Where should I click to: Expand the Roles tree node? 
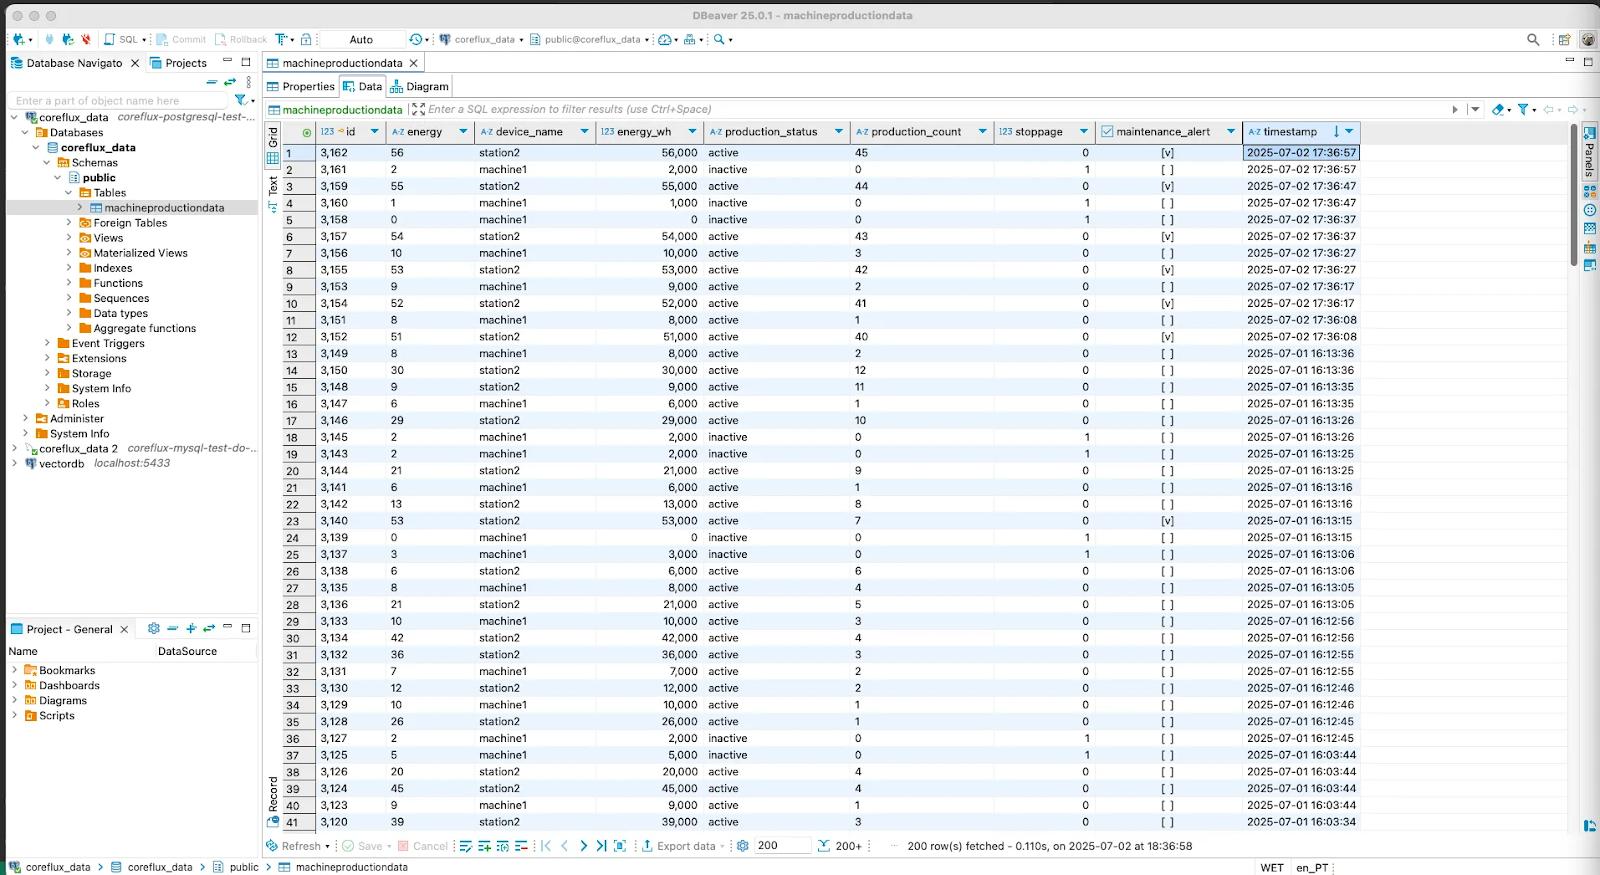(47, 404)
